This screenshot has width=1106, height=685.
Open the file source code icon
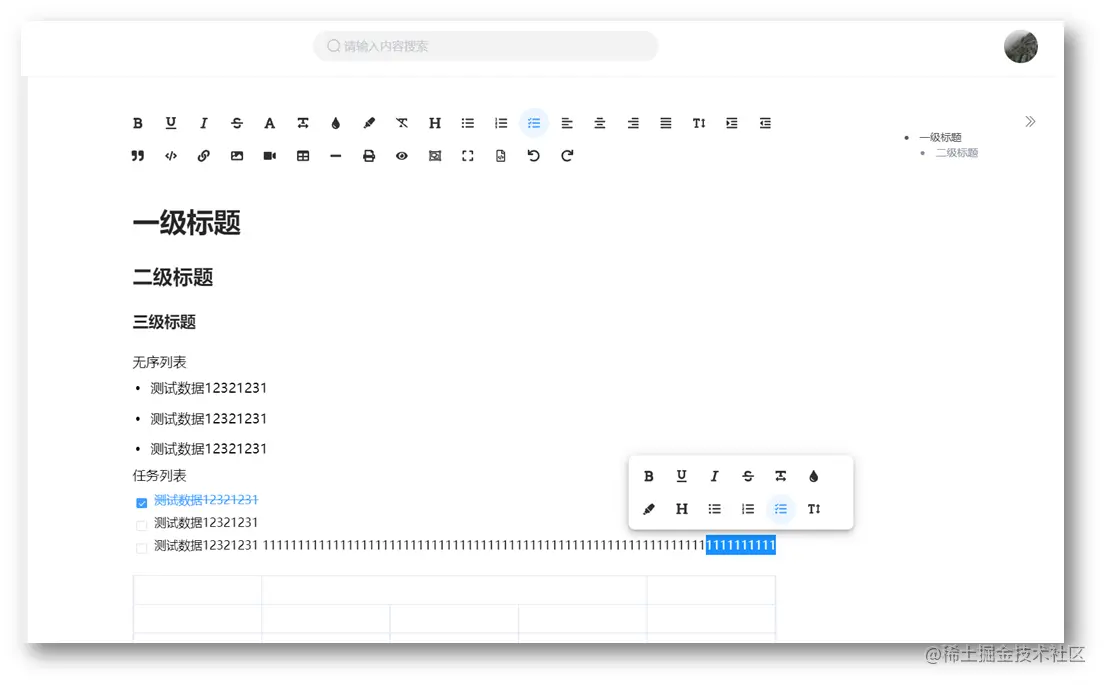click(501, 156)
